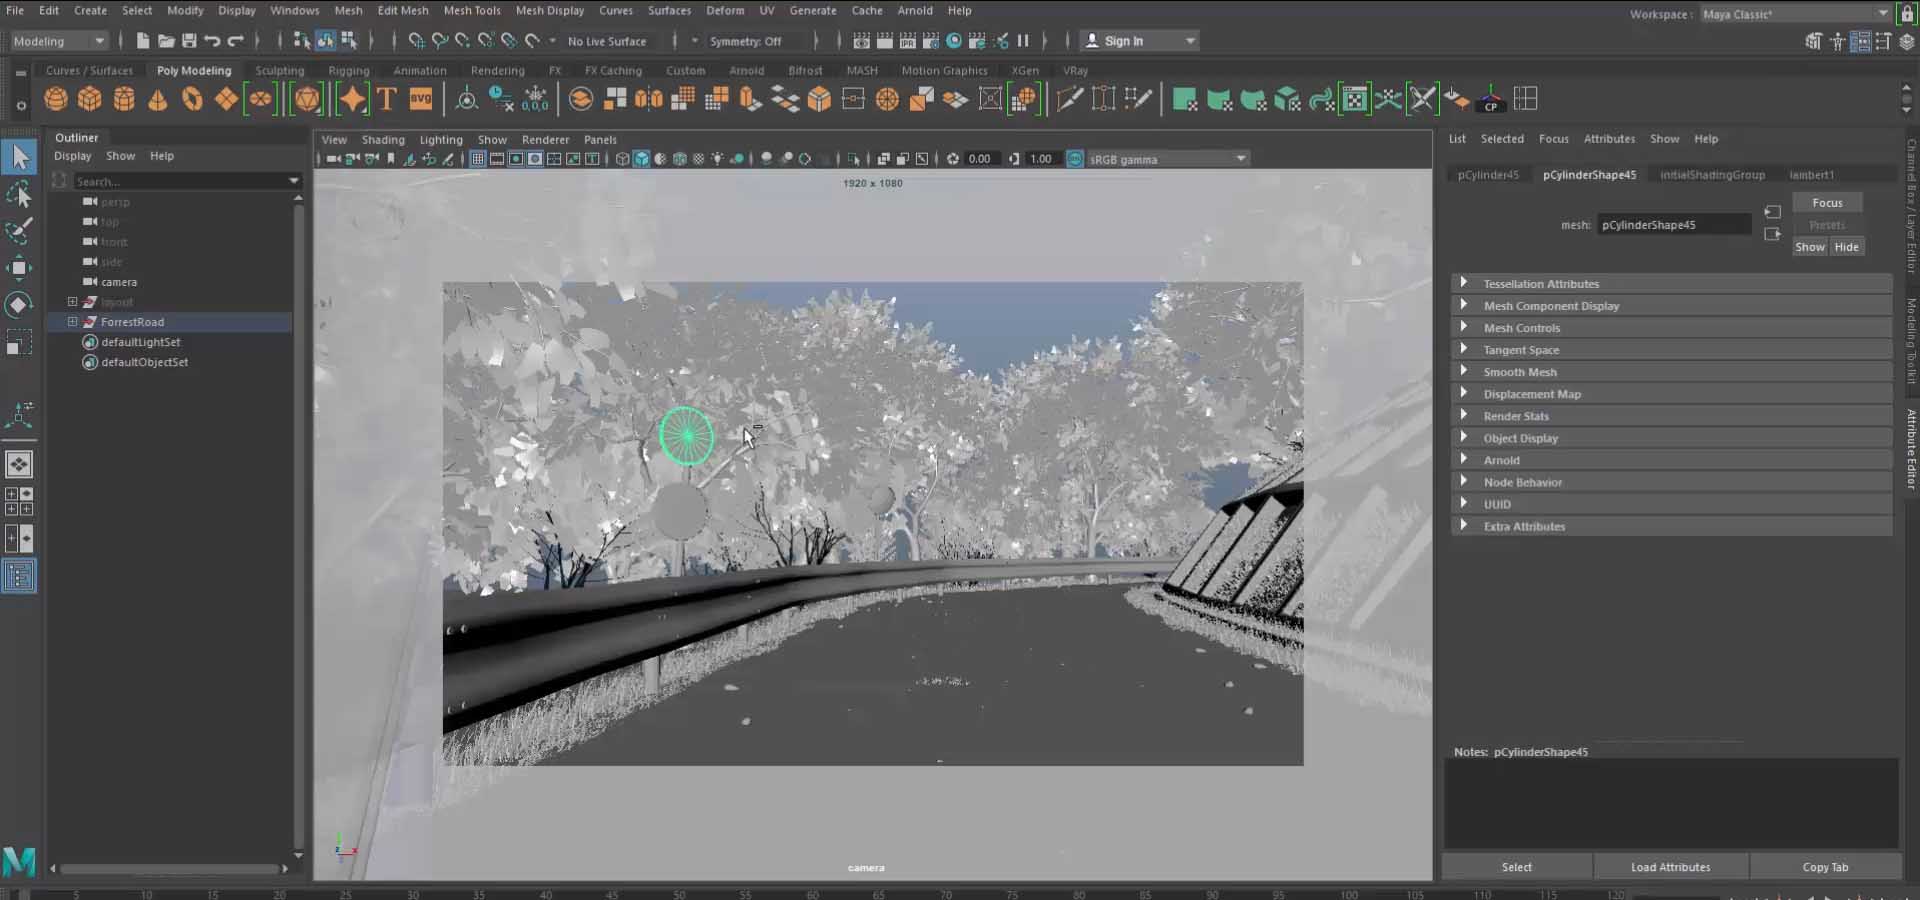
Task: Create 3D Type using the shelf icon
Action: coord(387,98)
